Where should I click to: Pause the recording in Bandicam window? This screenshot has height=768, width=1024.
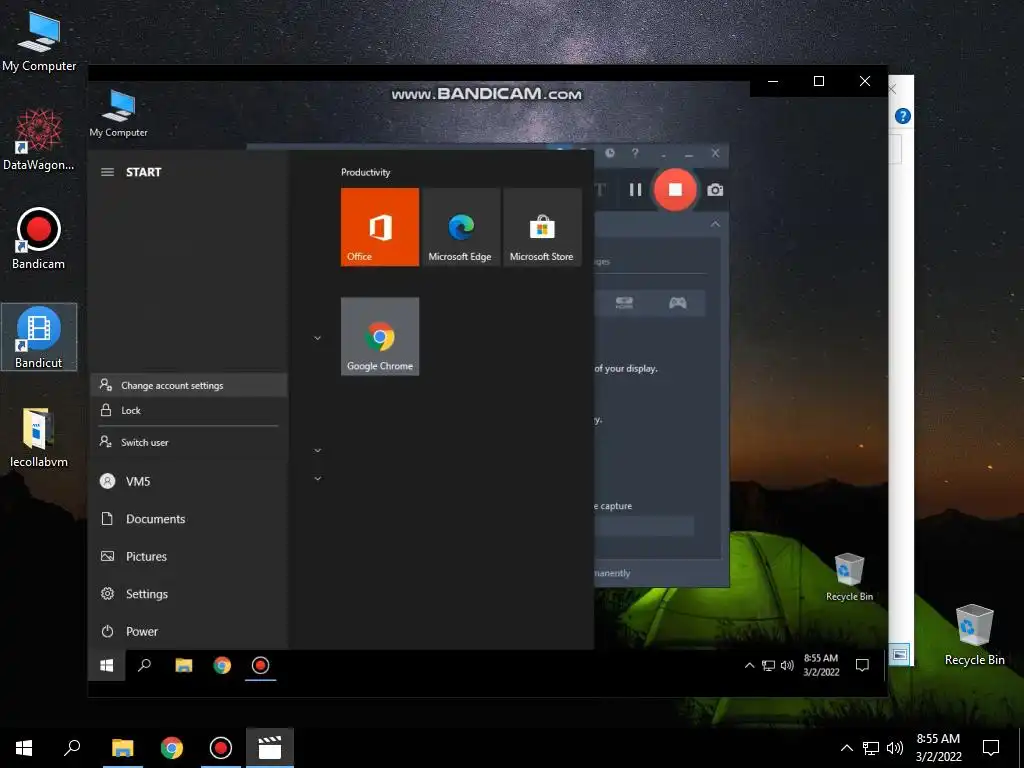coord(635,189)
